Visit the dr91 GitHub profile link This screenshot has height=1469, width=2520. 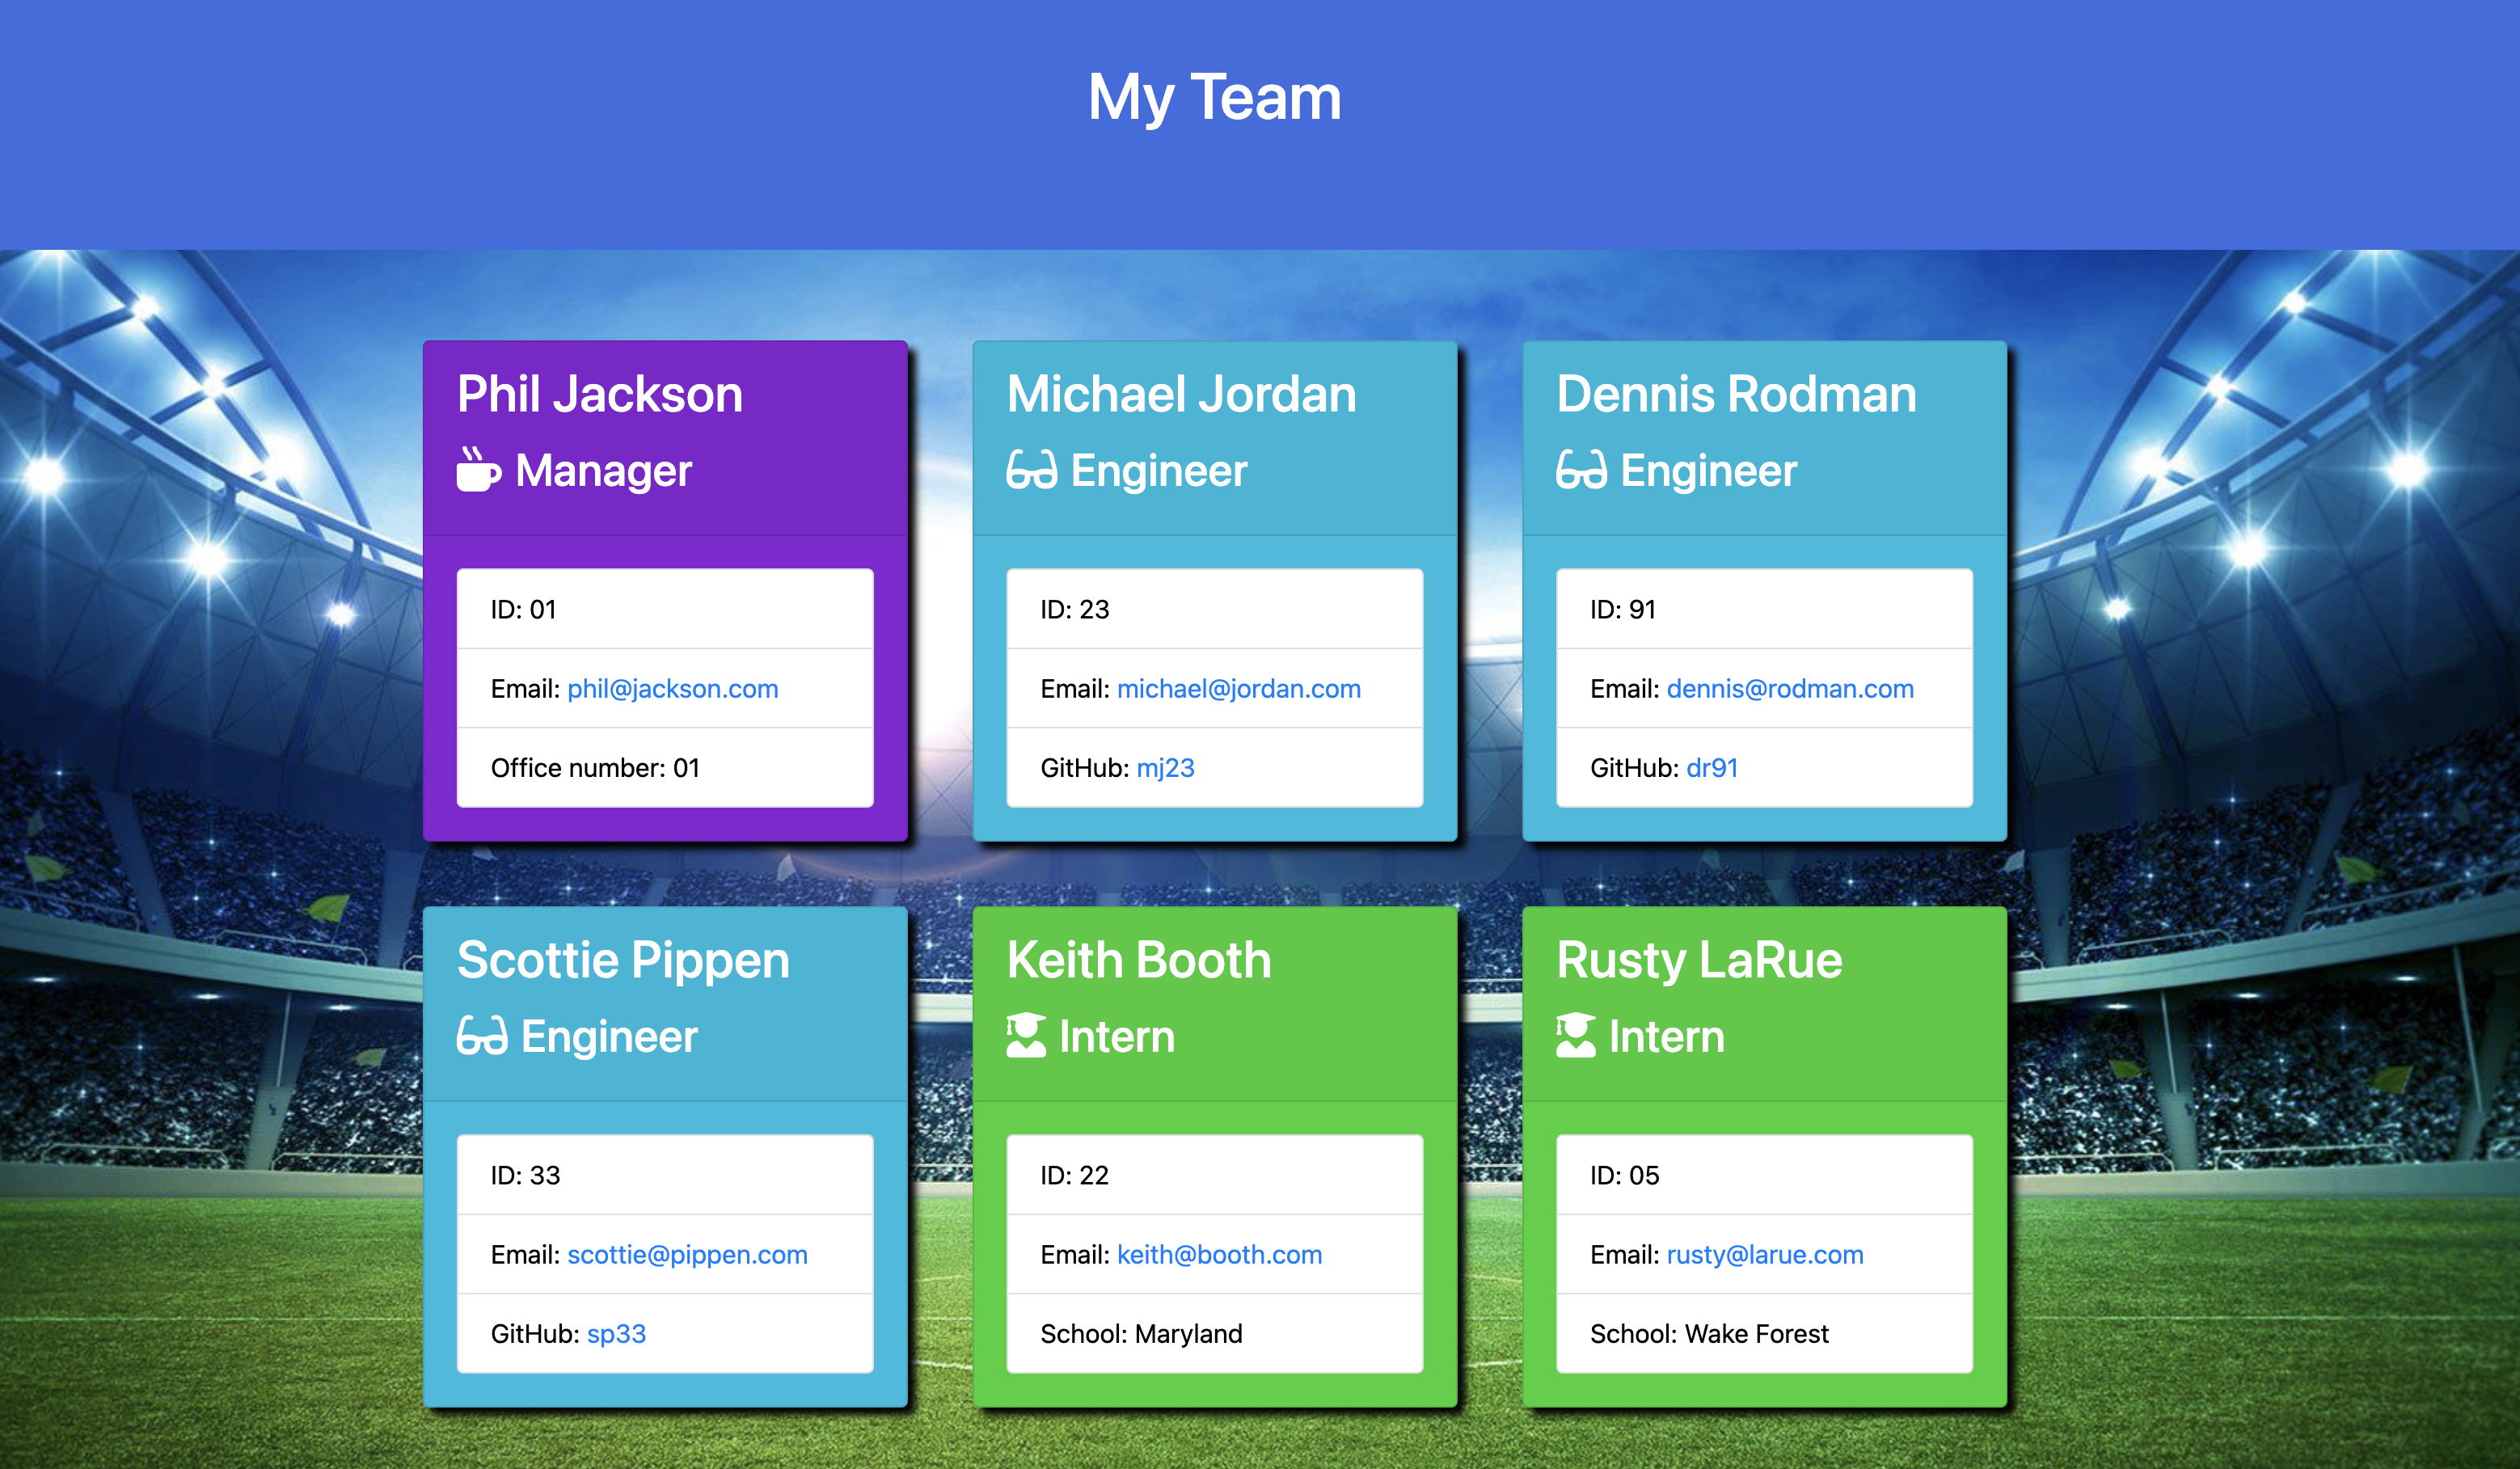coord(1712,768)
